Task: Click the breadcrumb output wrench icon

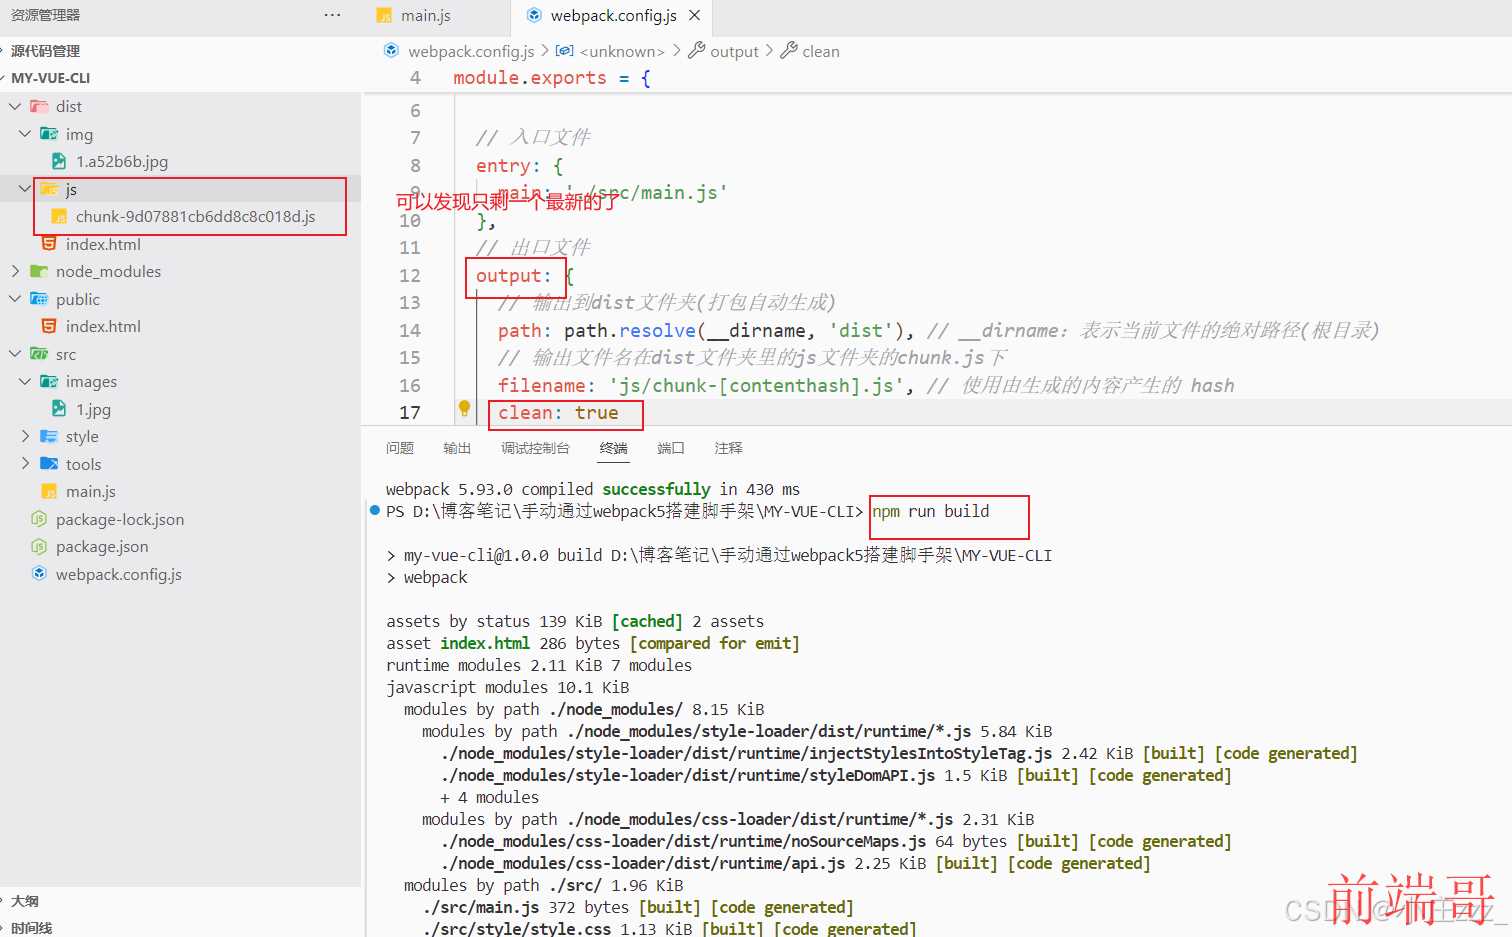Action: [697, 51]
